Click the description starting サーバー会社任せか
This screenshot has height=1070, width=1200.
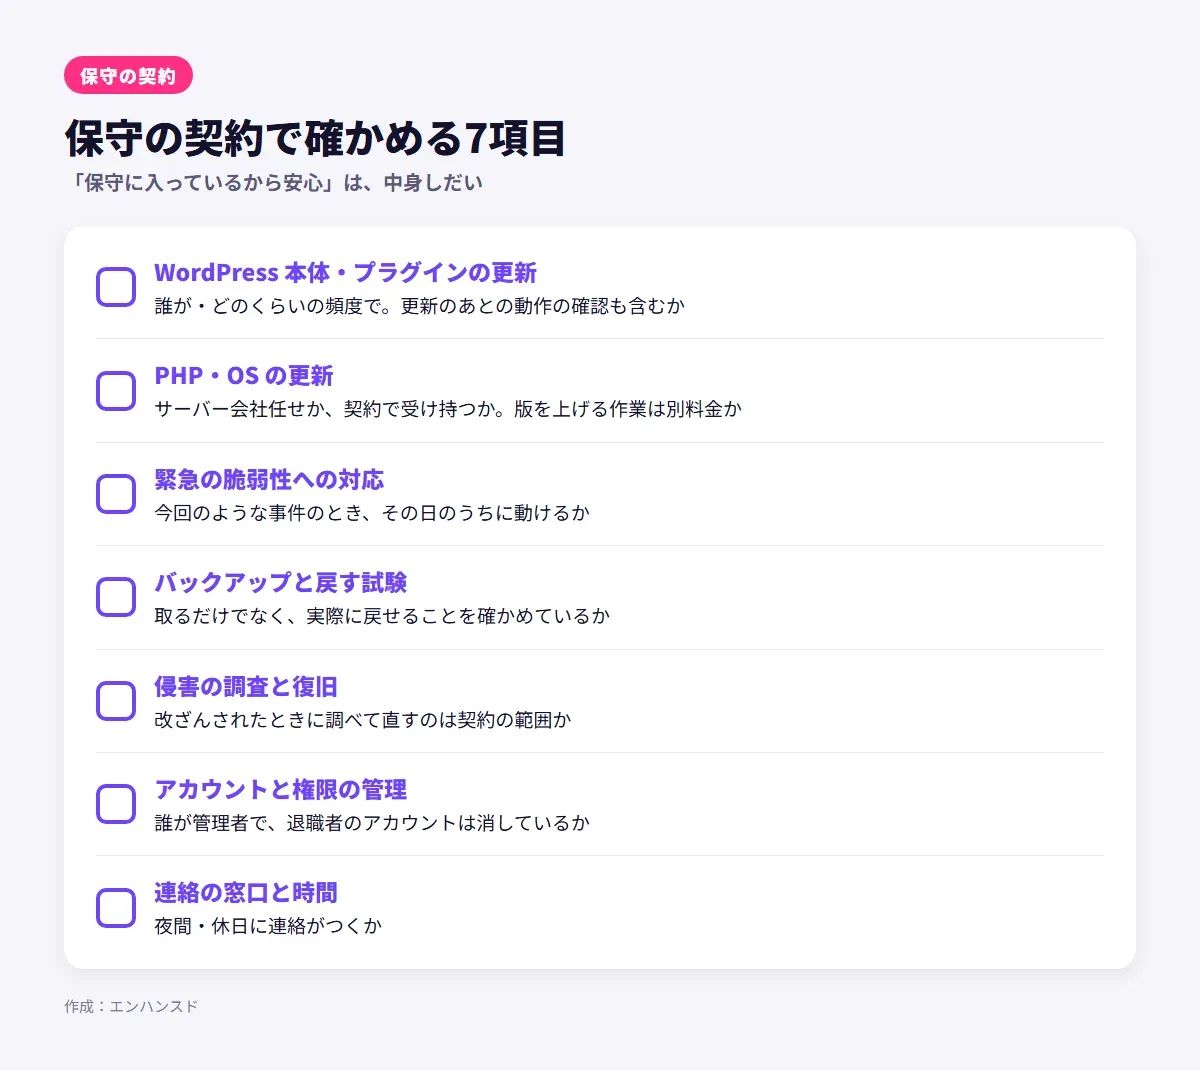(x=448, y=409)
